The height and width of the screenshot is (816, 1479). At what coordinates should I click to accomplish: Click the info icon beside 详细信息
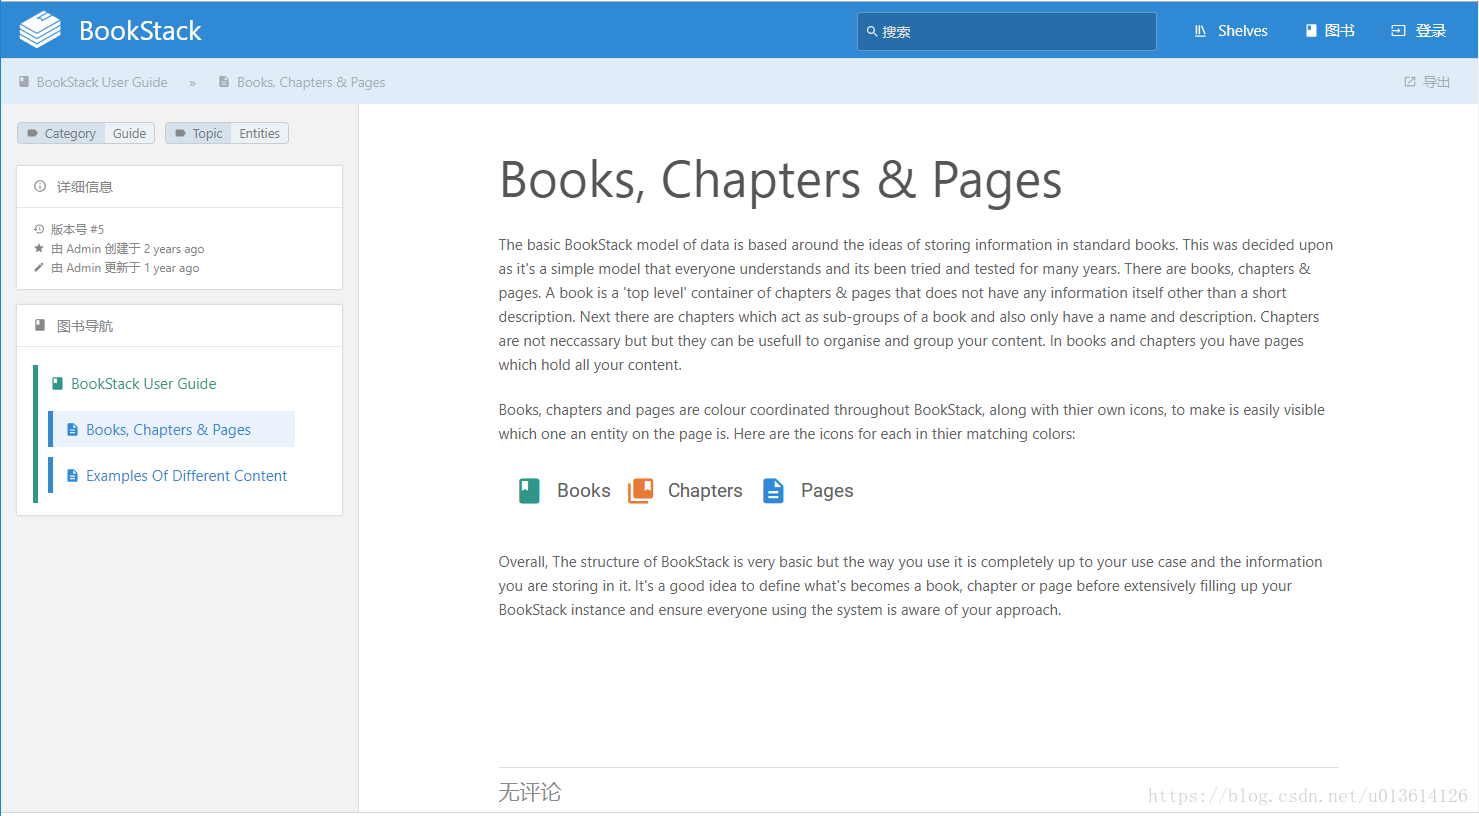click(x=40, y=186)
